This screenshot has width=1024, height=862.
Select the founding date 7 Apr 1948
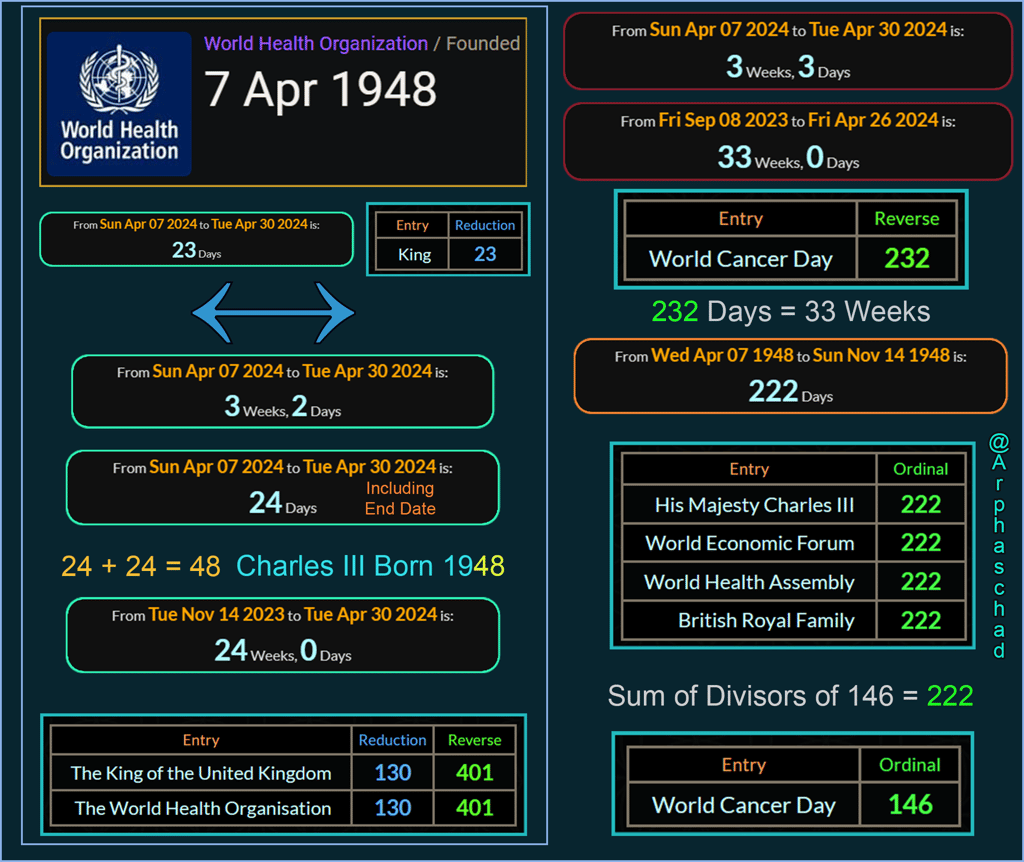coord(320,89)
